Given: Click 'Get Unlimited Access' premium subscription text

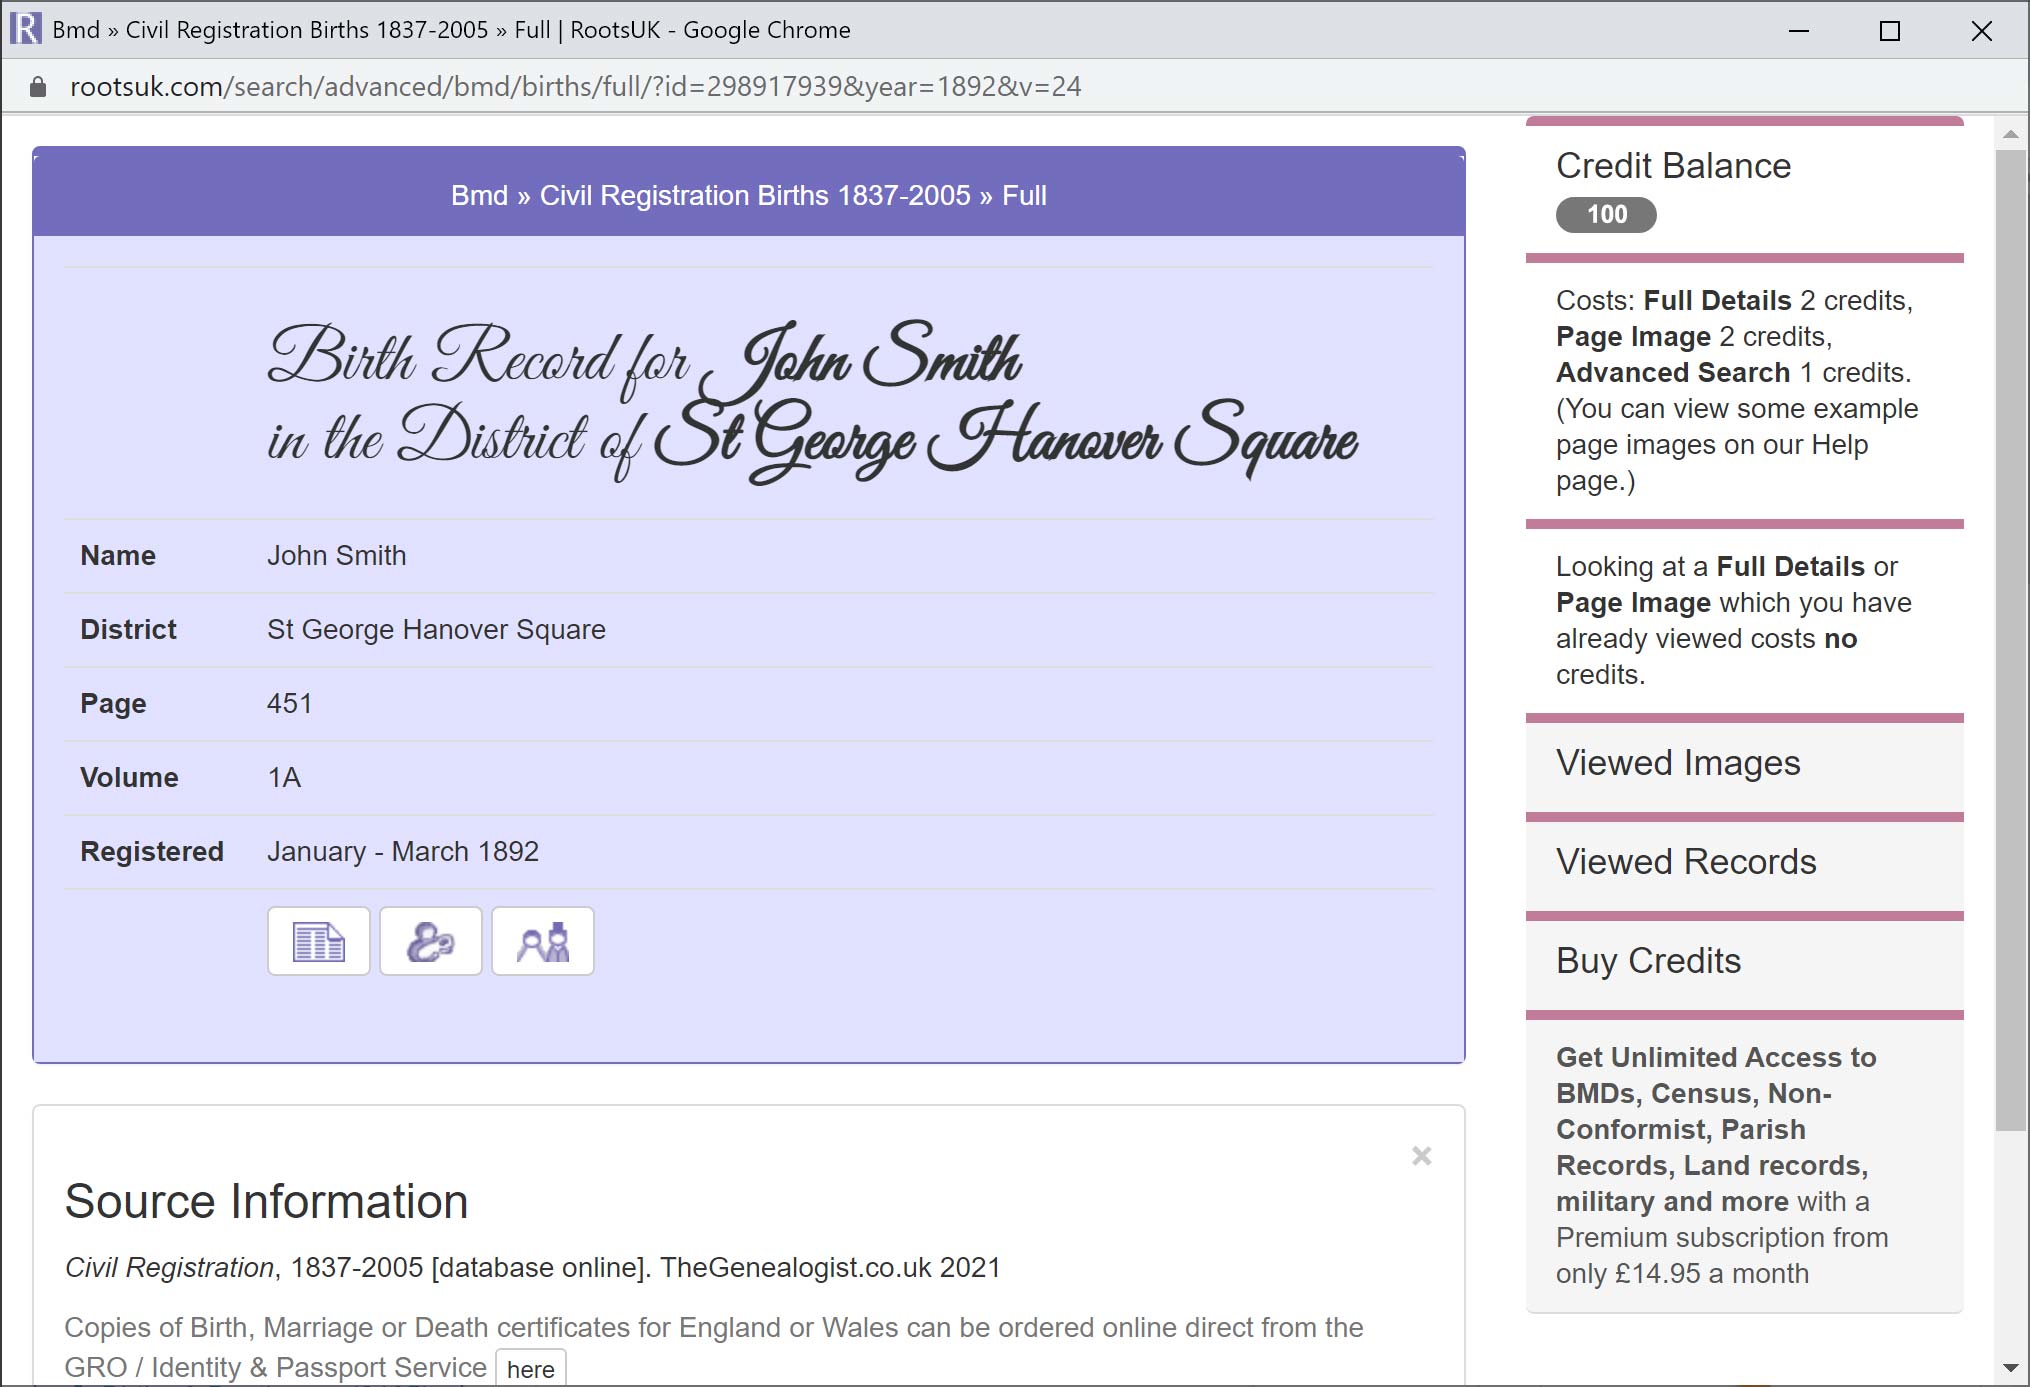Looking at the screenshot, I should click(x=1722, y=1165).
